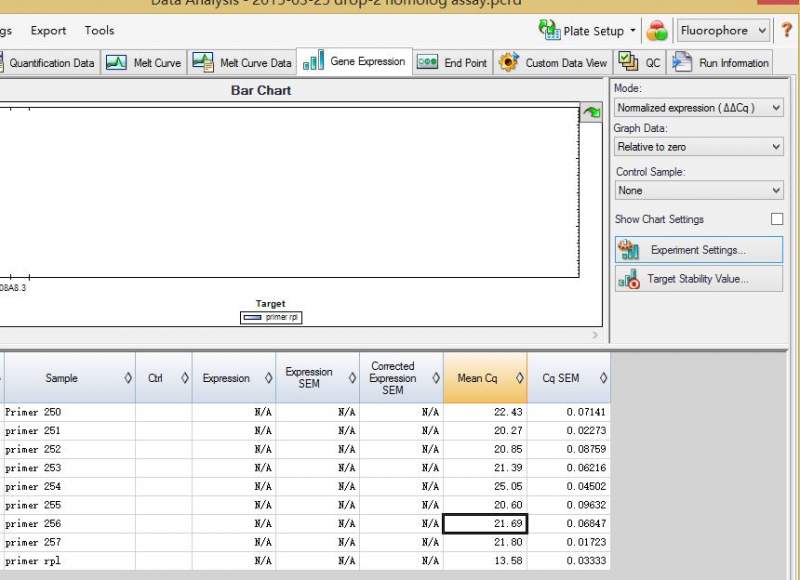
Task: Click the Ctrl column sort arrow
Action: (185, 378)
